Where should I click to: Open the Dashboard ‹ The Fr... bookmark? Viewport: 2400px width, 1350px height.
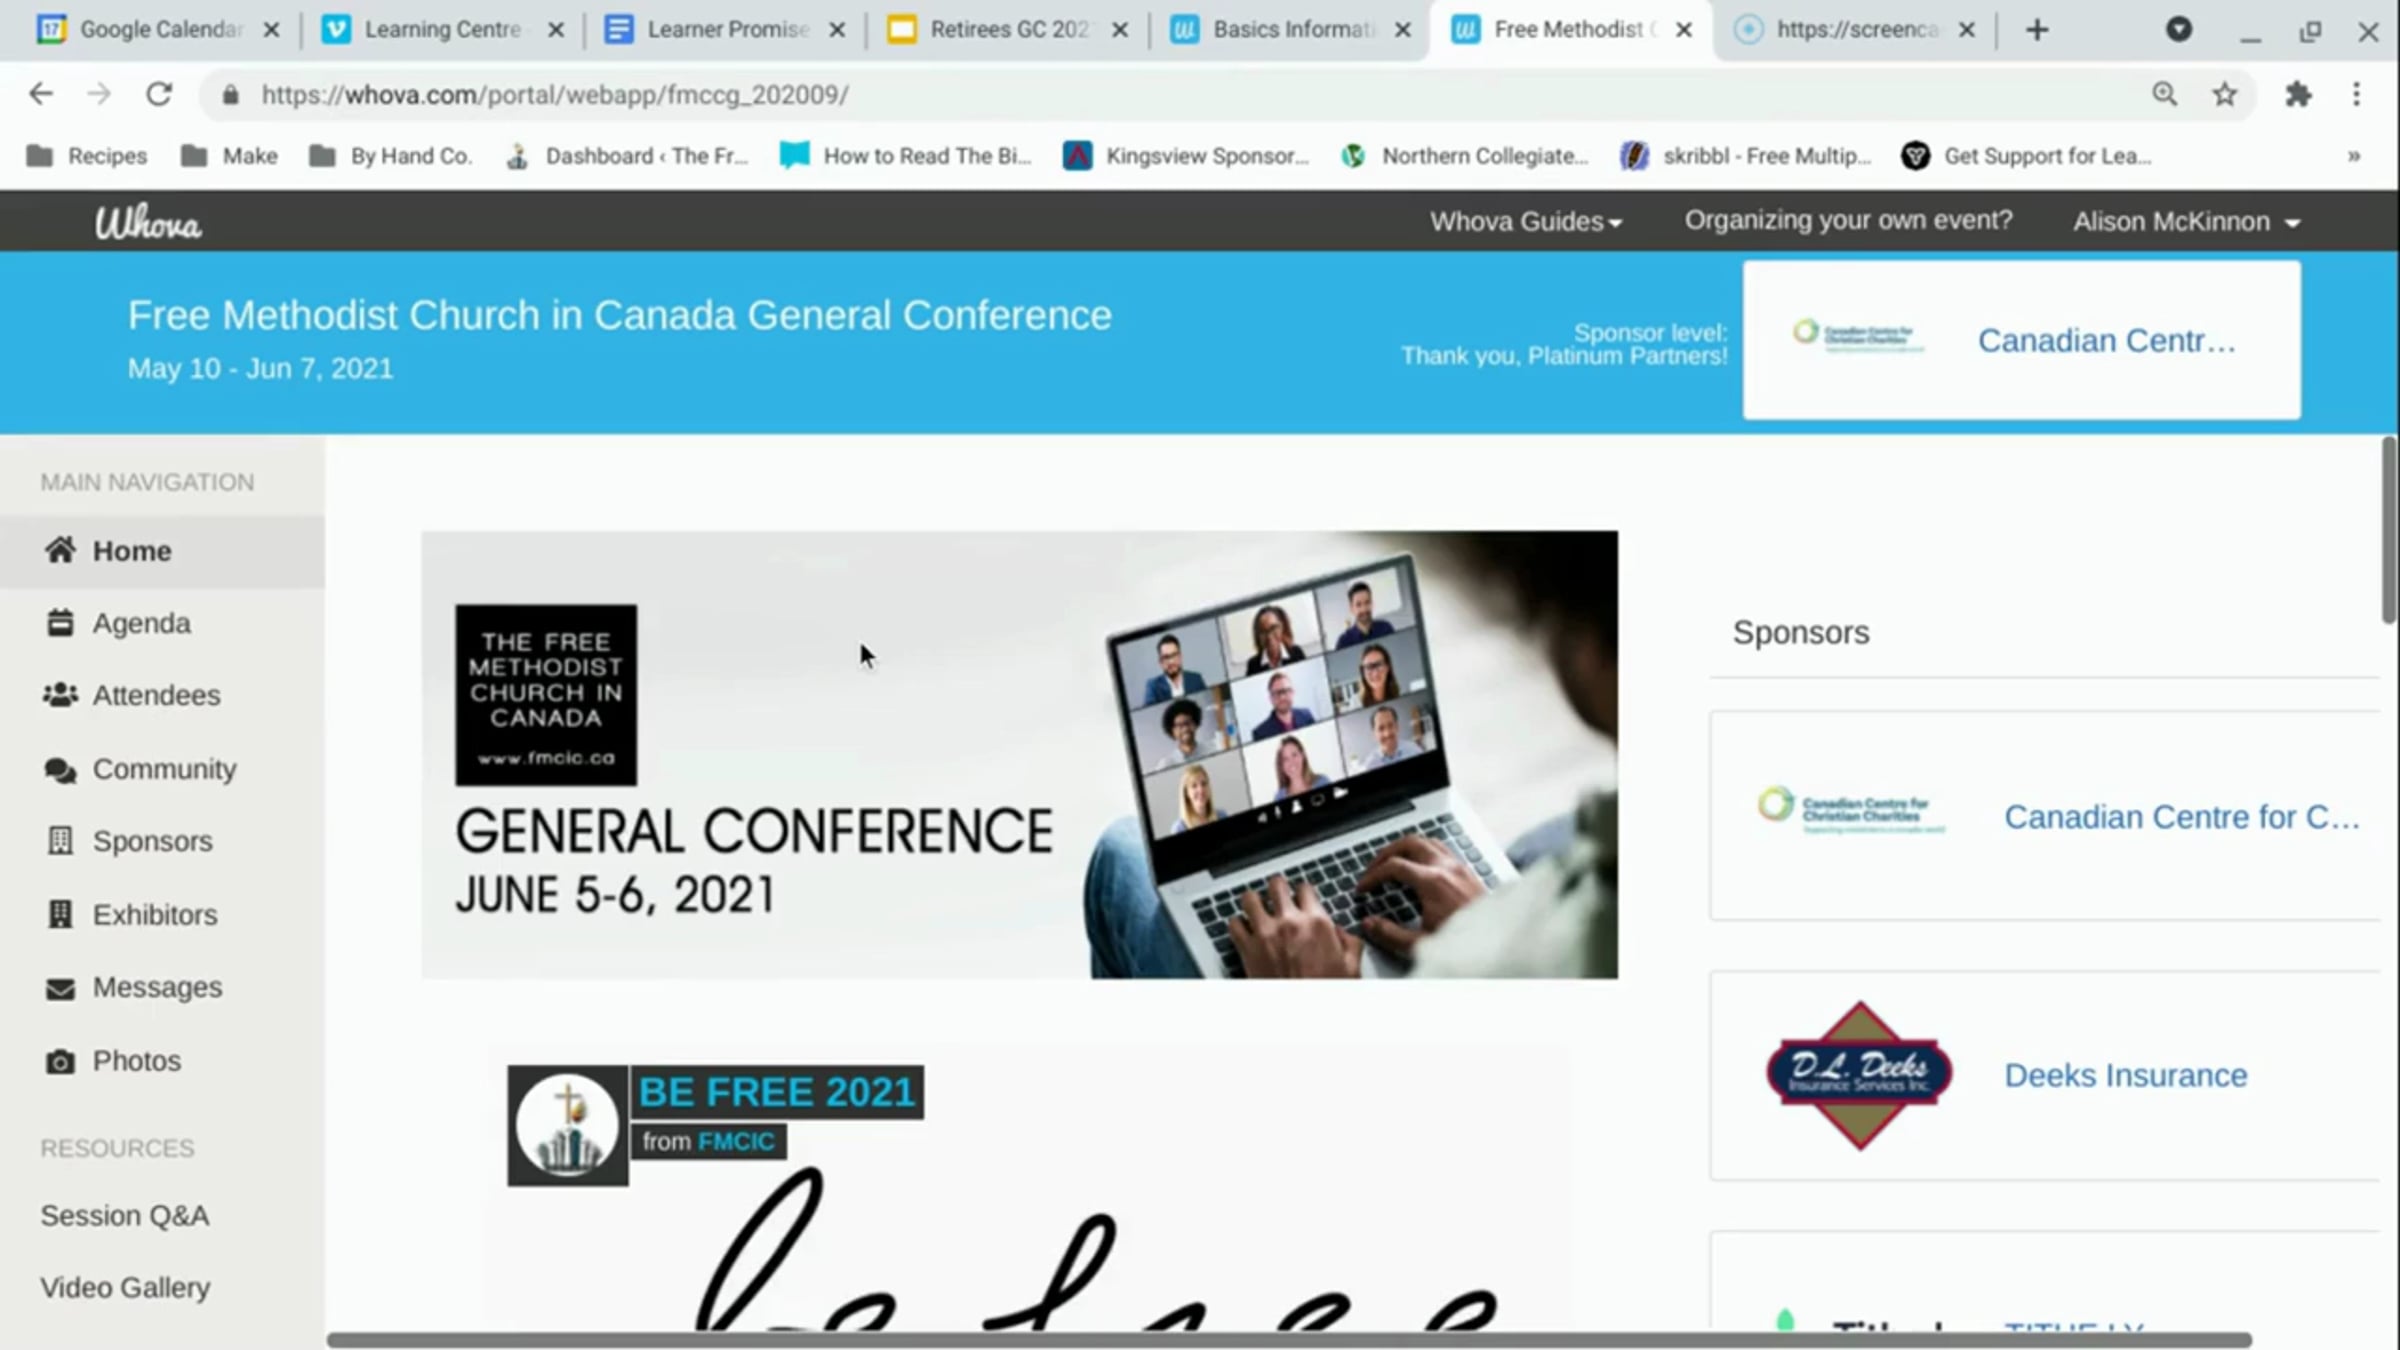626,156
